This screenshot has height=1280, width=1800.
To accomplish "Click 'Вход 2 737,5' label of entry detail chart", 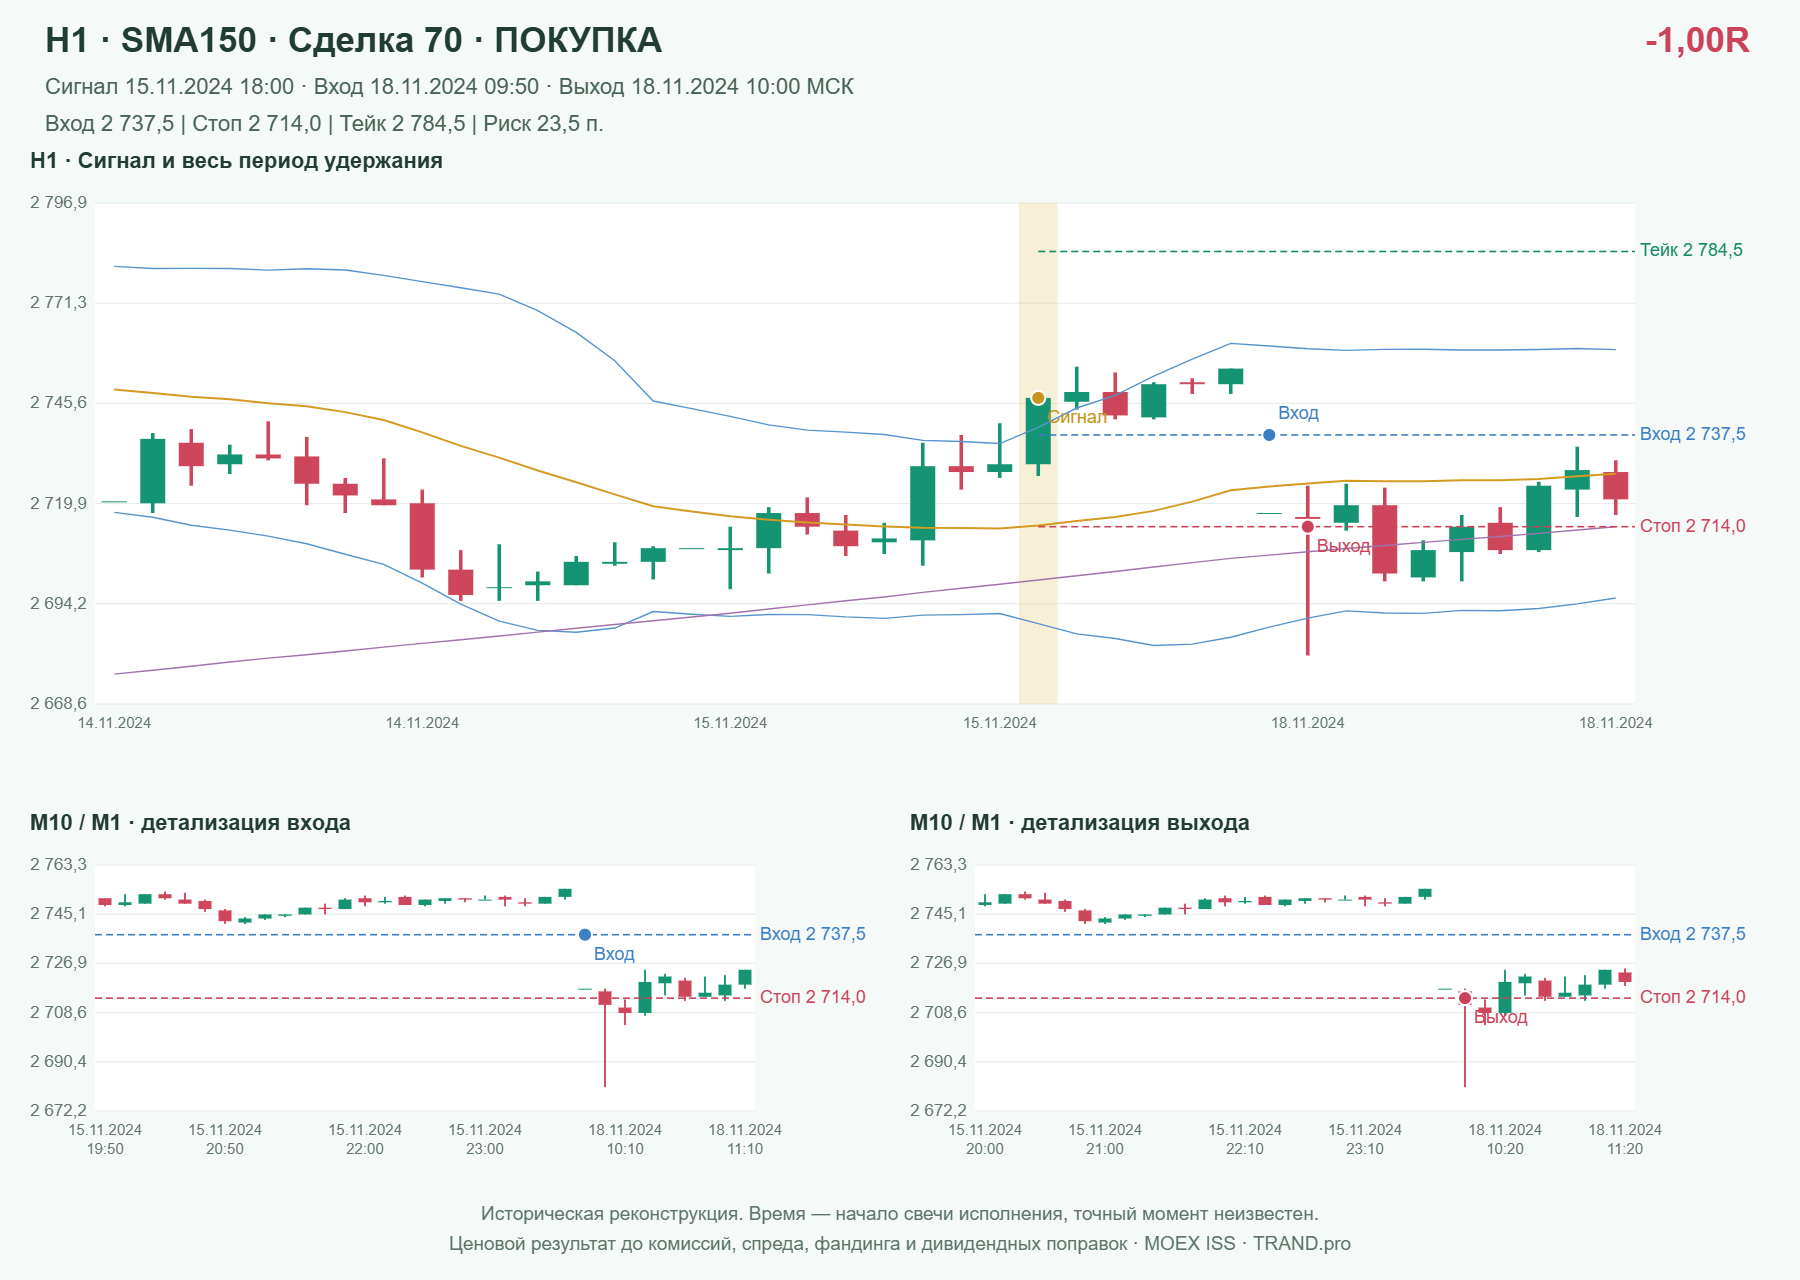I will [x=813, y=934].
